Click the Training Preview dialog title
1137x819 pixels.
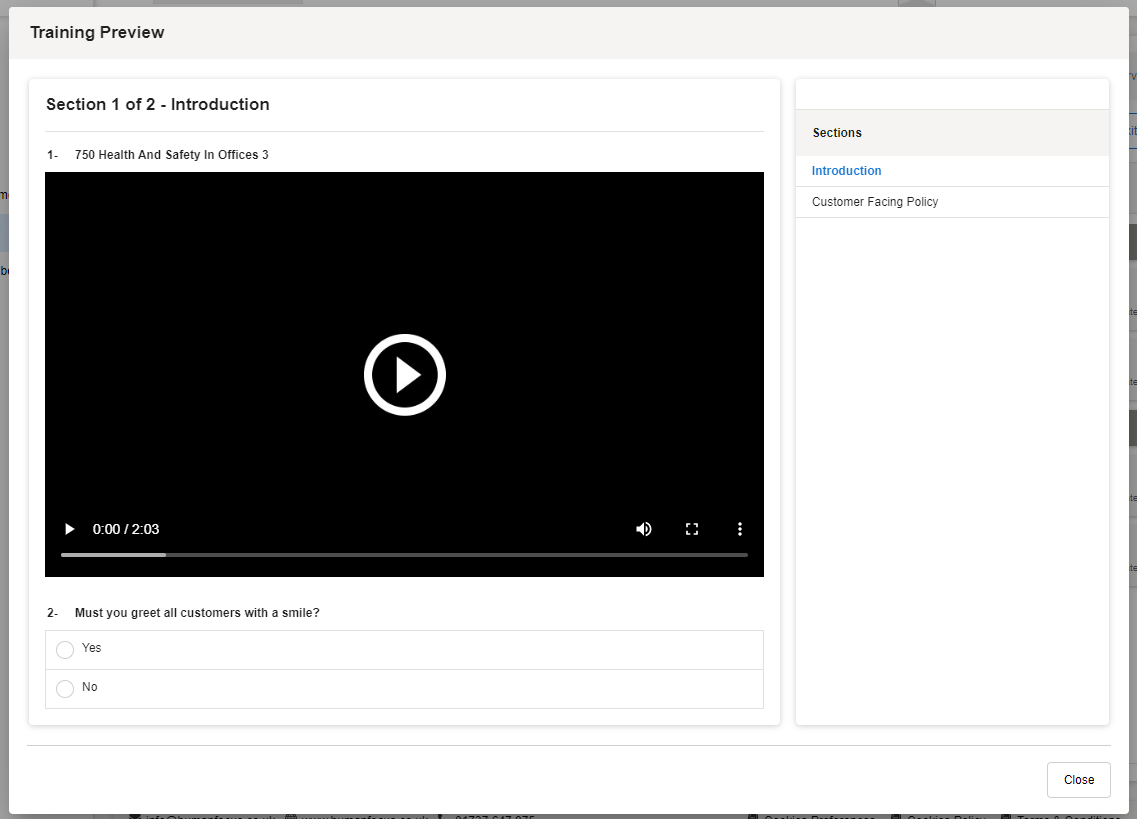[x=97, y=33]
